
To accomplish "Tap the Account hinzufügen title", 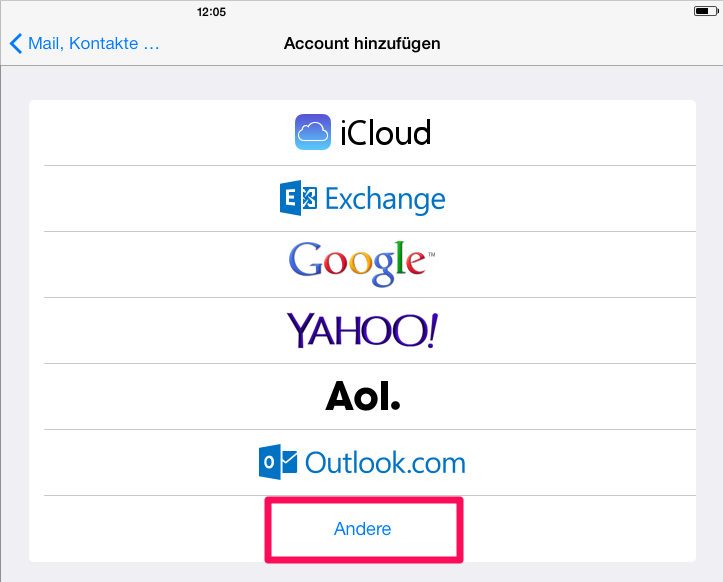I will click(x=362, y=43).
